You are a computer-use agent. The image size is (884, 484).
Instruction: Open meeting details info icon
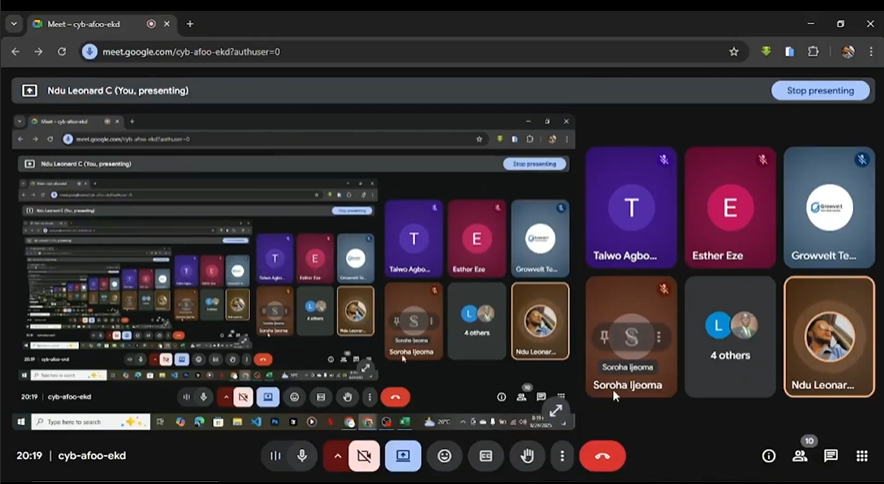point(769,456)
